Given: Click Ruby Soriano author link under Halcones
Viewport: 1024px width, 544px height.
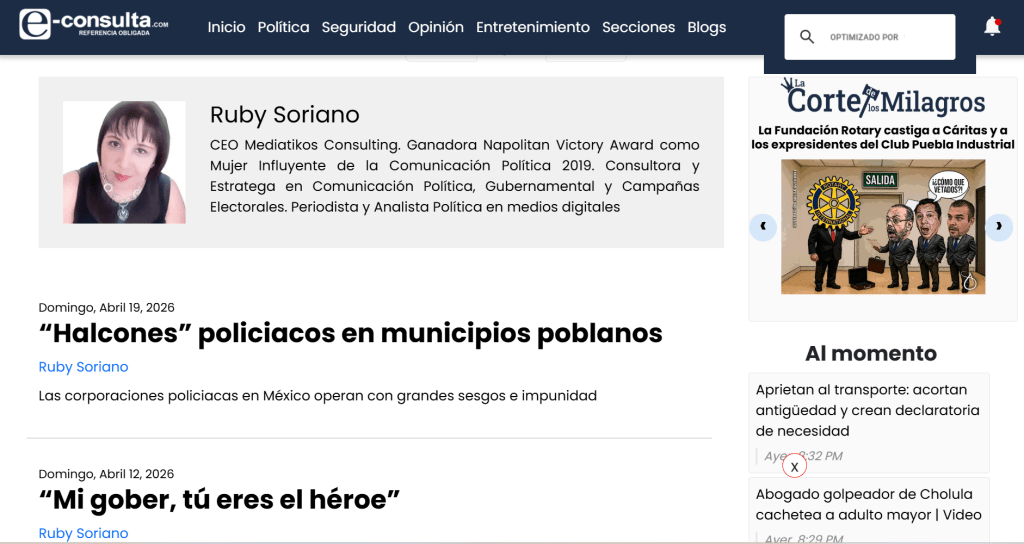Looking at the screenshot, I should pos(83,367).
